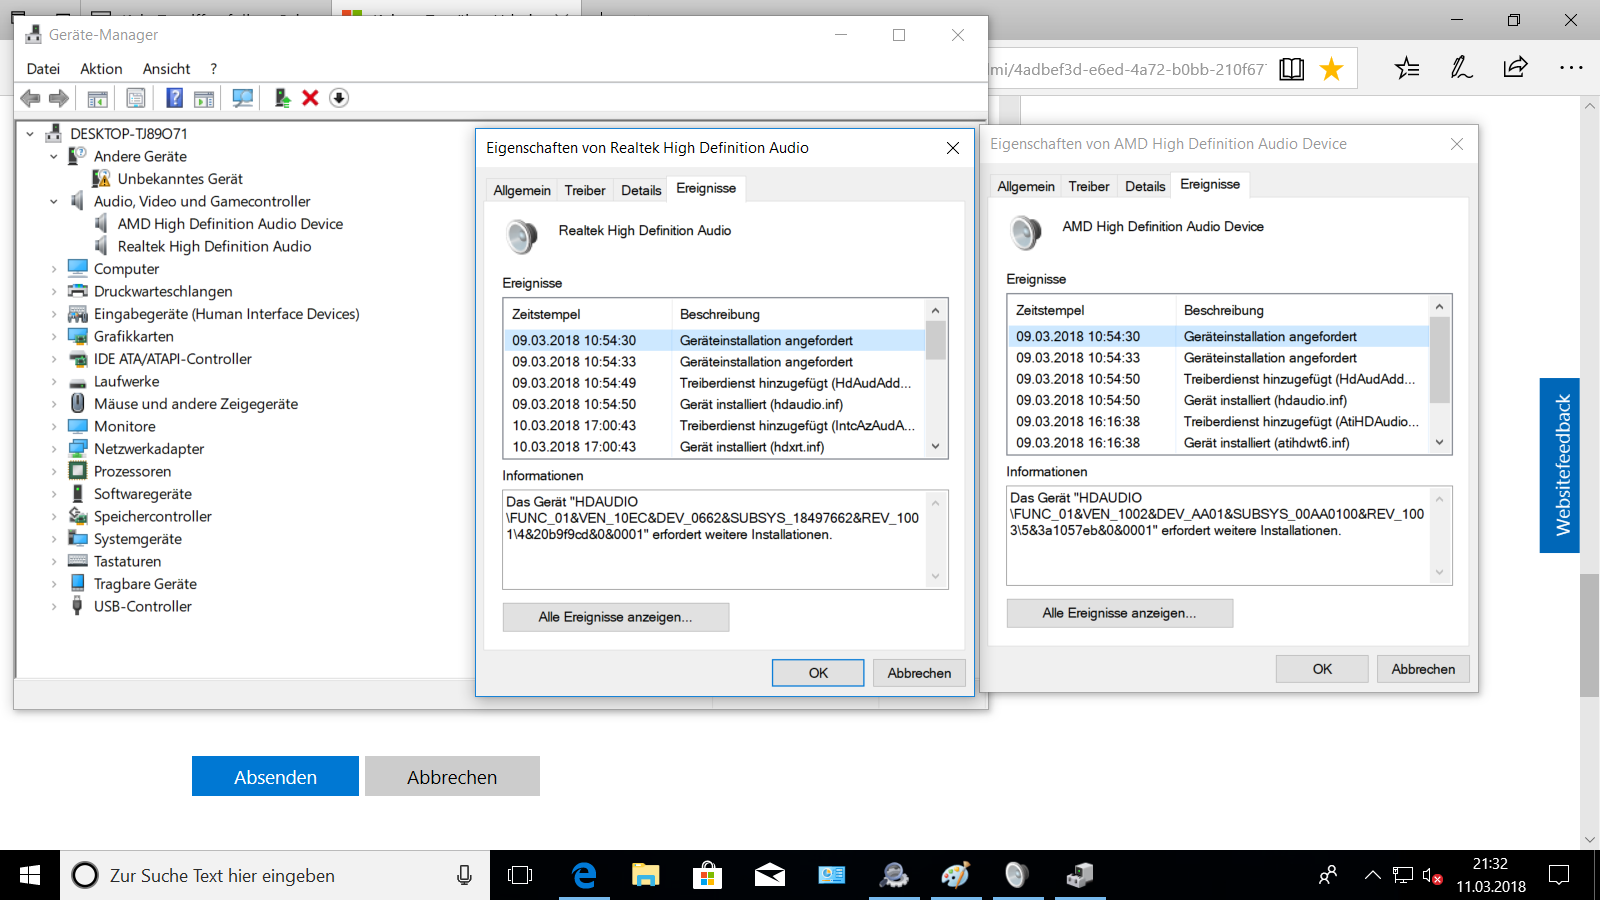Open Details tab in Realtek dialog
Viewport: 1600px width, 900px height.
(x=641, y=190)
